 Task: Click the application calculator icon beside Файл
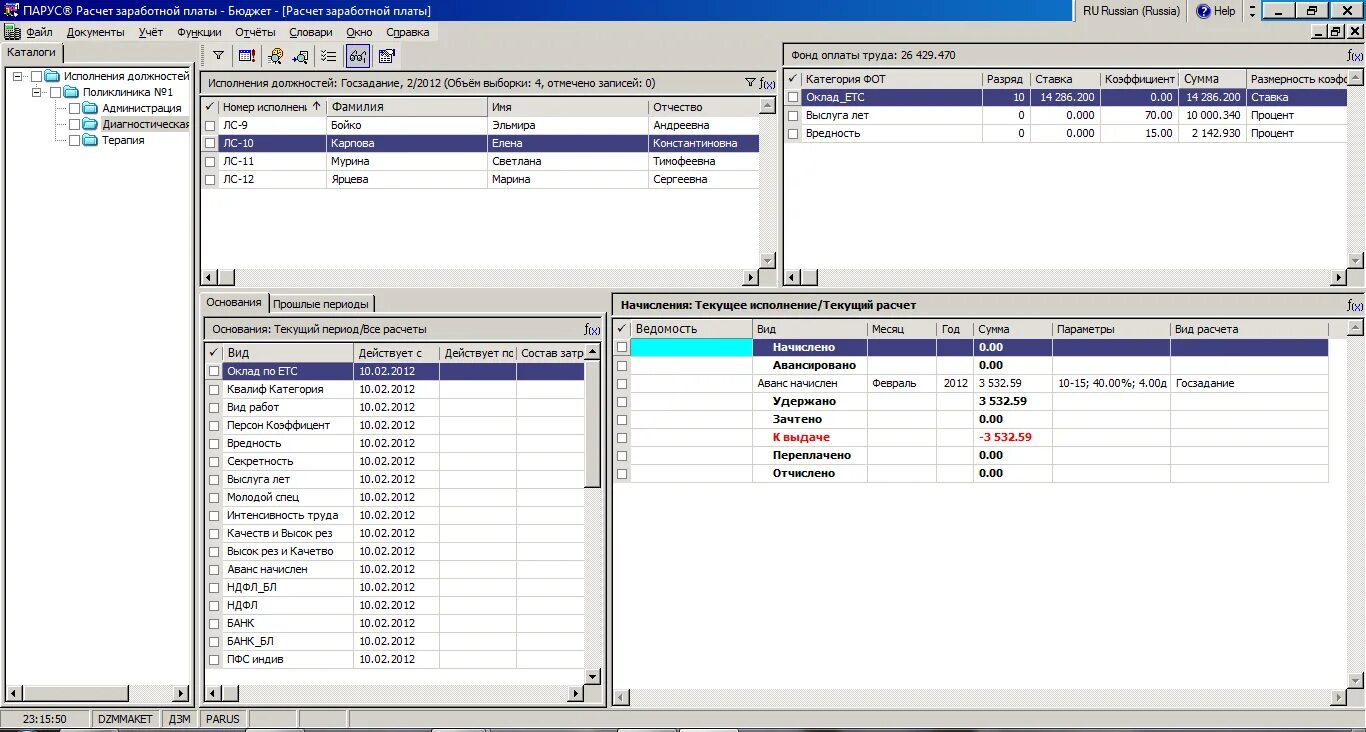[12, 32]
